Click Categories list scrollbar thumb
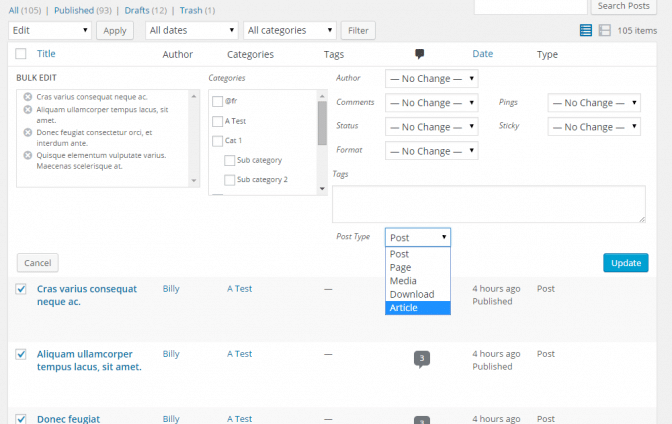 point(322,123)
